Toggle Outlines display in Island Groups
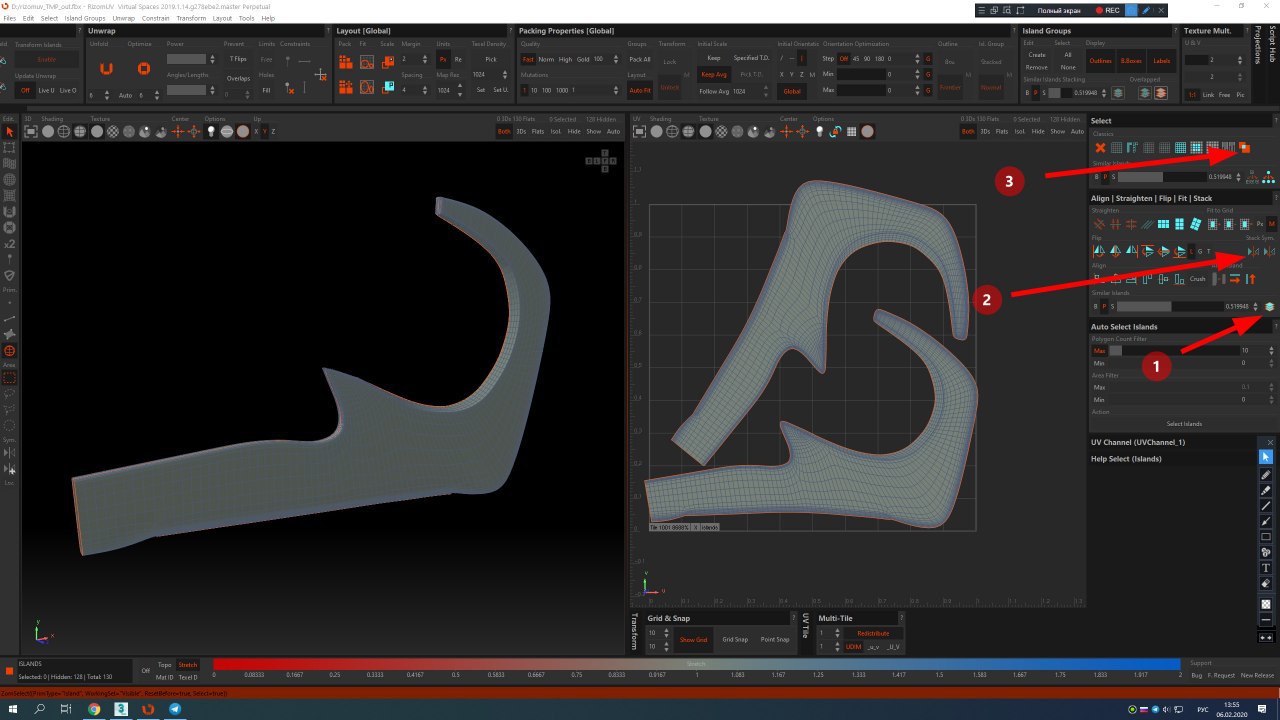 pos(1100,61)
